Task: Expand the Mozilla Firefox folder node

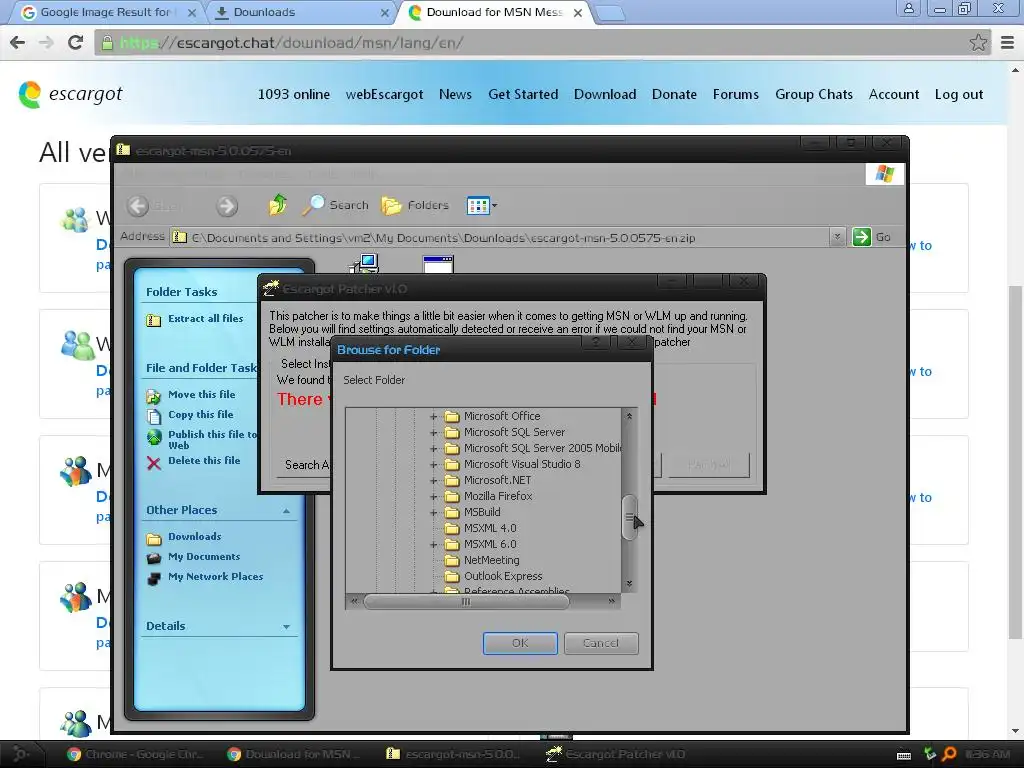Action: 433,496
